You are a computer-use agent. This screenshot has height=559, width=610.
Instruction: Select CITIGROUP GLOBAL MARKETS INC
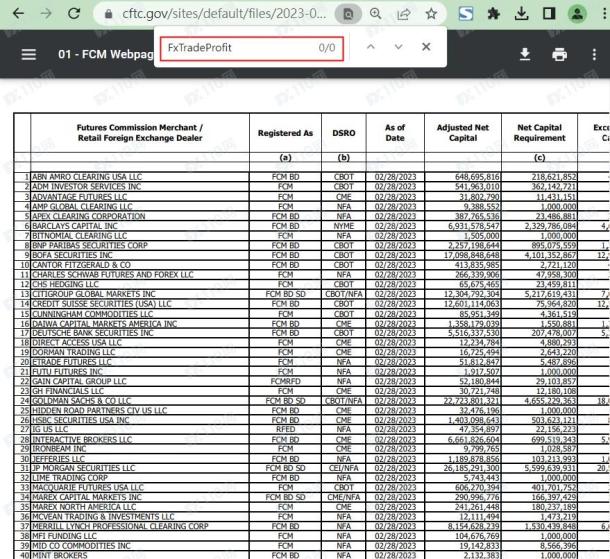pos(93,294)
